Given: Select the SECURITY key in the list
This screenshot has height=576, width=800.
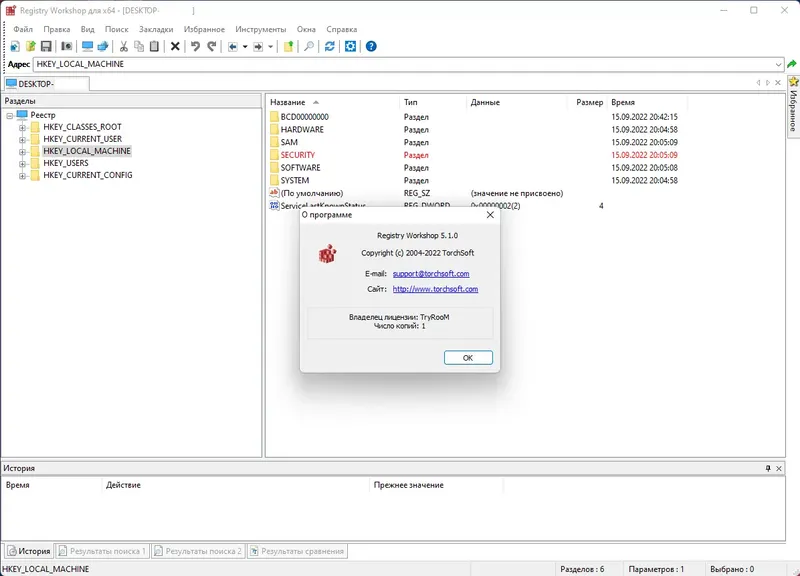Looking at the screenshot, I should click(297, 154).
